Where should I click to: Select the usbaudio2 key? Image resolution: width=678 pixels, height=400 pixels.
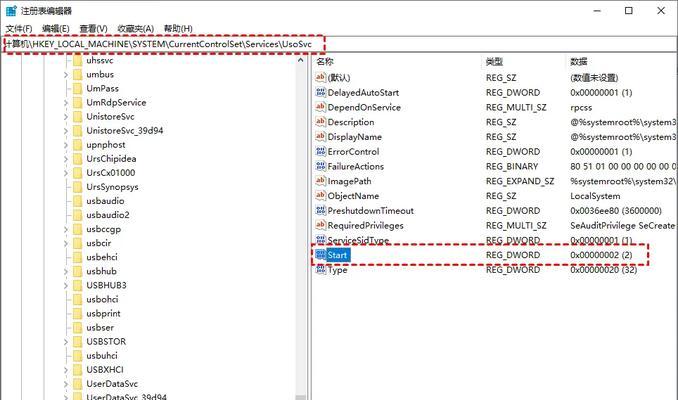tap(108, 215)
